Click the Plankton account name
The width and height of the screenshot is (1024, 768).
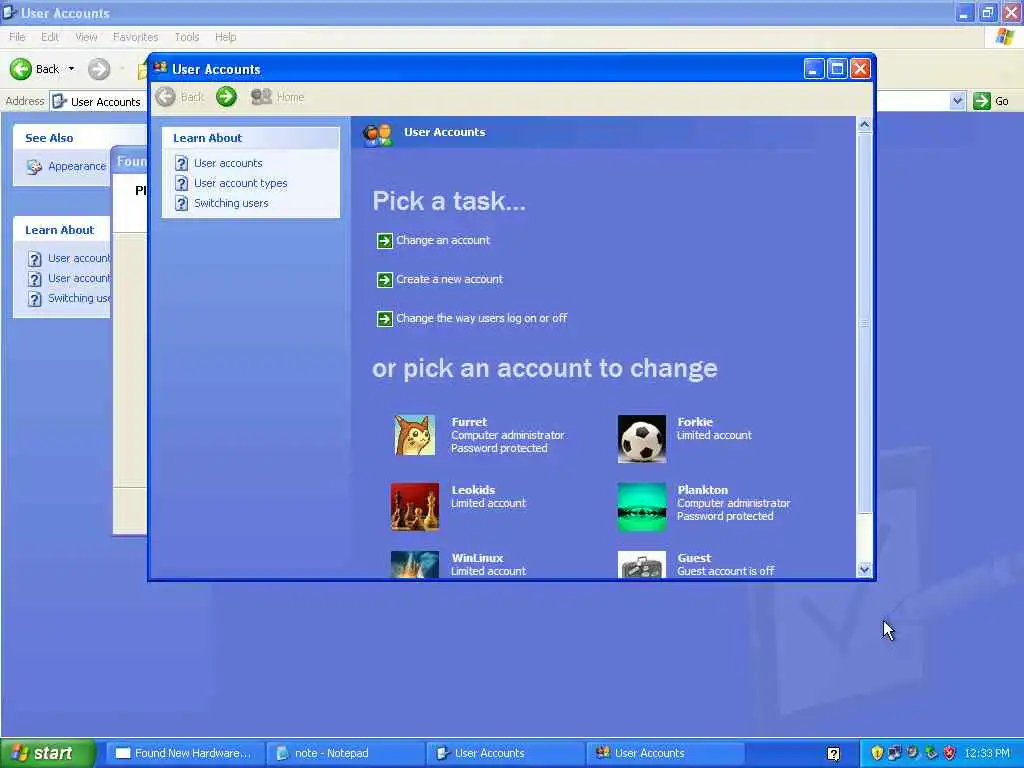[702, 490]
